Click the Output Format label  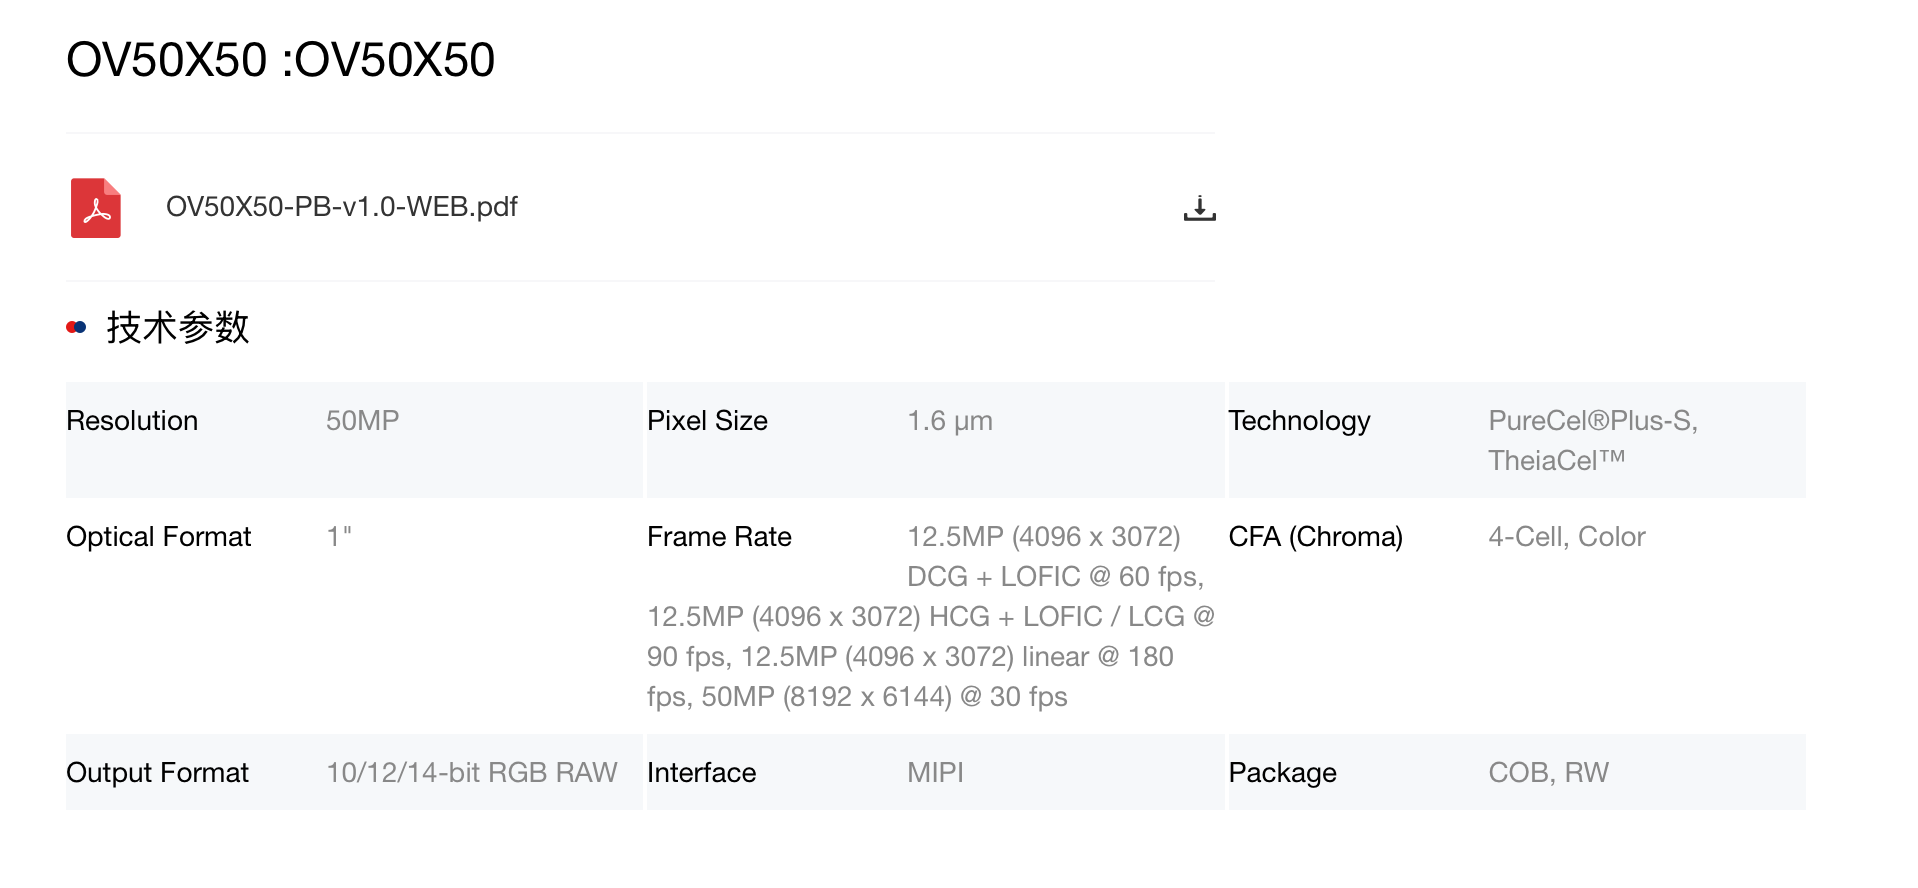coord(157,773)
